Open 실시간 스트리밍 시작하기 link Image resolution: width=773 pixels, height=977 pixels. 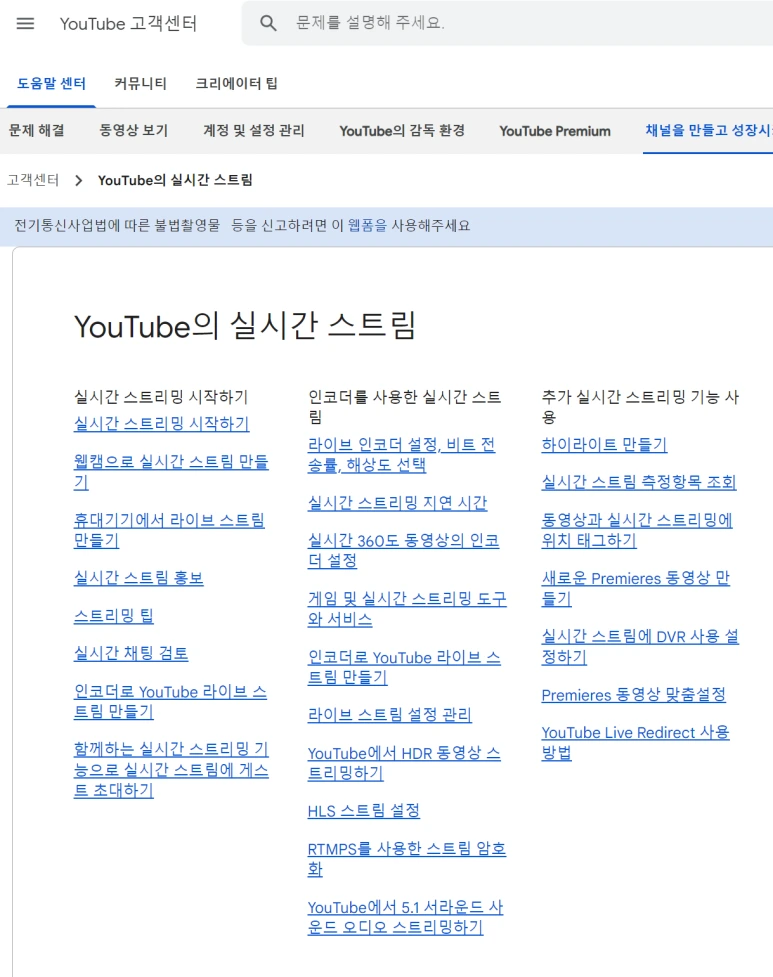point(161,424)
